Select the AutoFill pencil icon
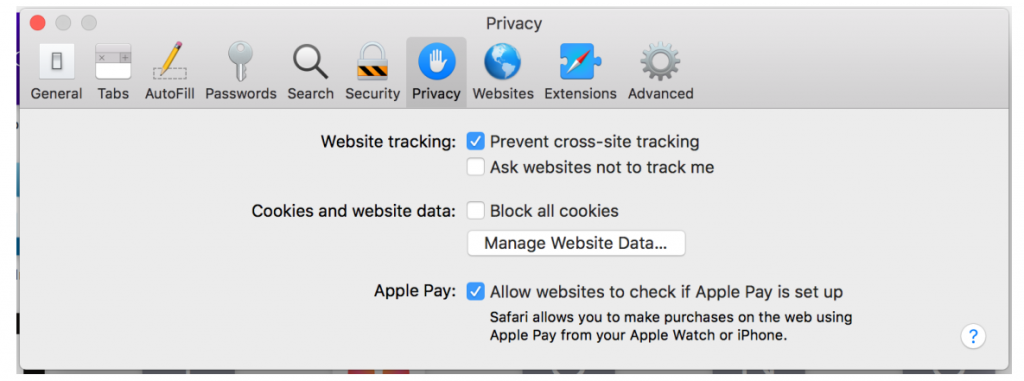 click(x=170, y=61)
